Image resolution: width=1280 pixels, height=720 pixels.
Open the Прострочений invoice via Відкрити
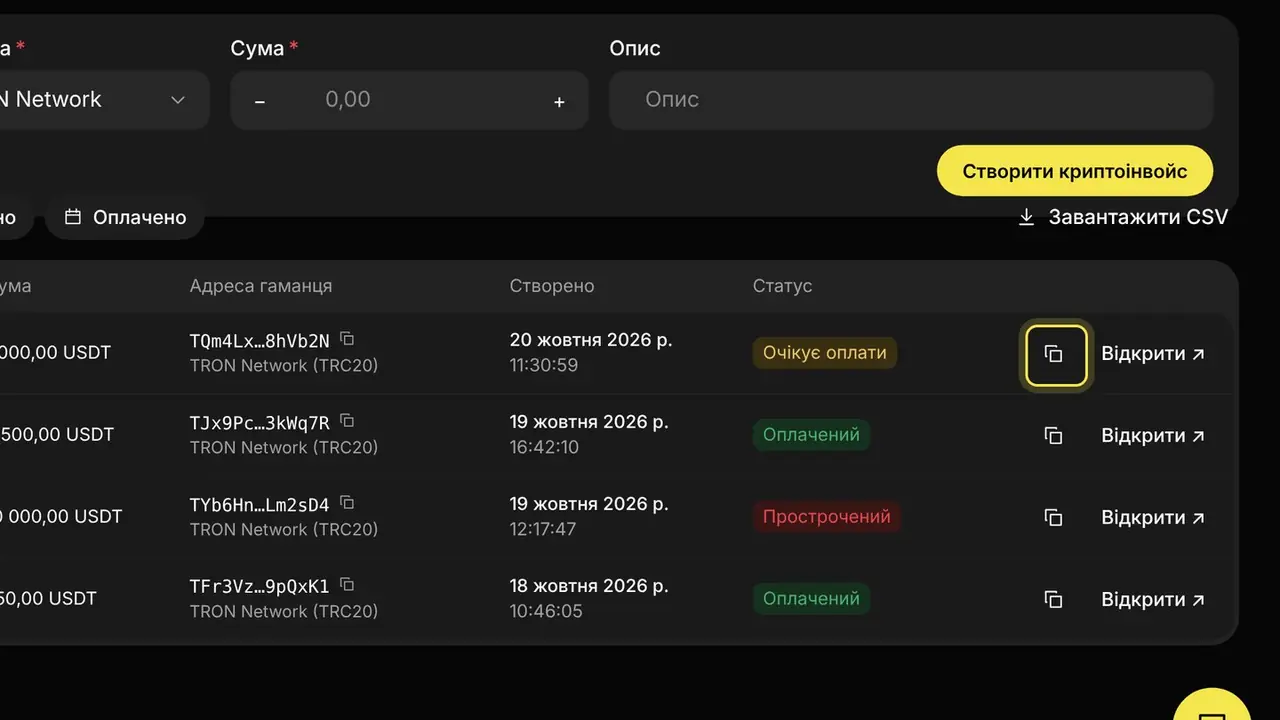1153,518
